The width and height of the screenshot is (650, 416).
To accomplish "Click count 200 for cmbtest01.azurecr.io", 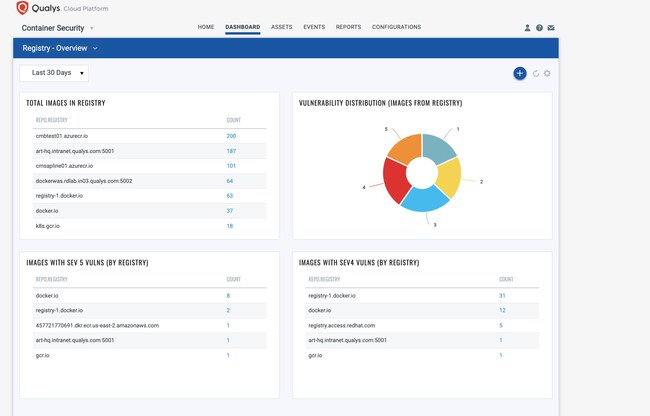I will [x=231, y=136].
